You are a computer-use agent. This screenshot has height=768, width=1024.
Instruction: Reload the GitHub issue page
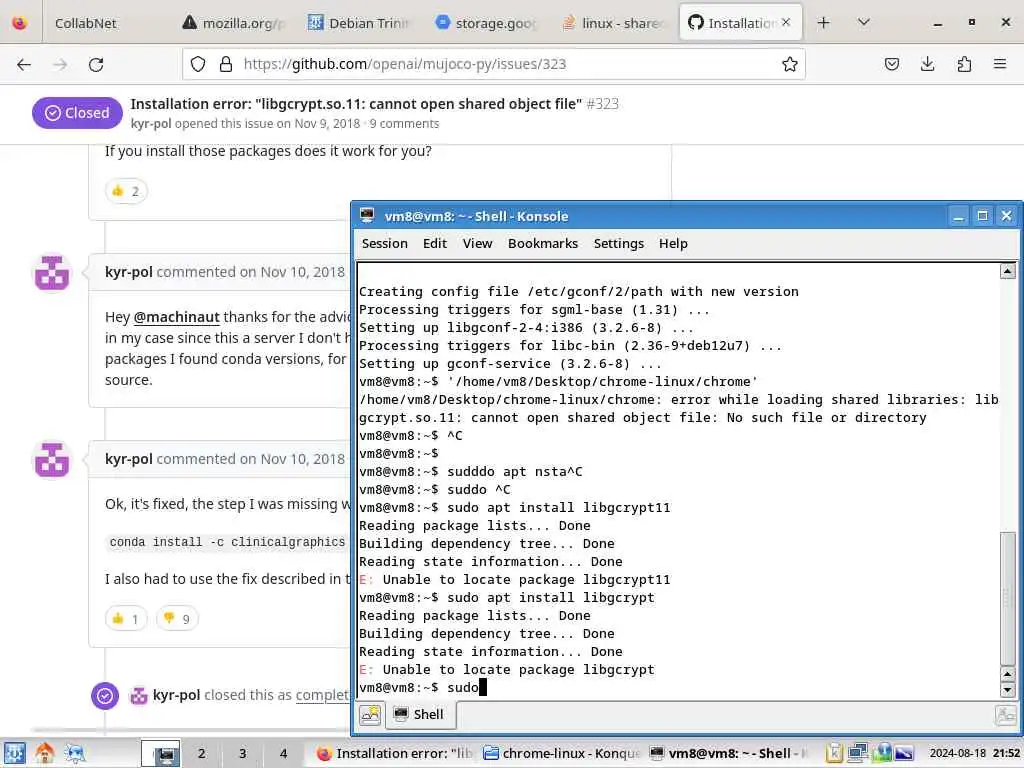click(x=96, y=64)
